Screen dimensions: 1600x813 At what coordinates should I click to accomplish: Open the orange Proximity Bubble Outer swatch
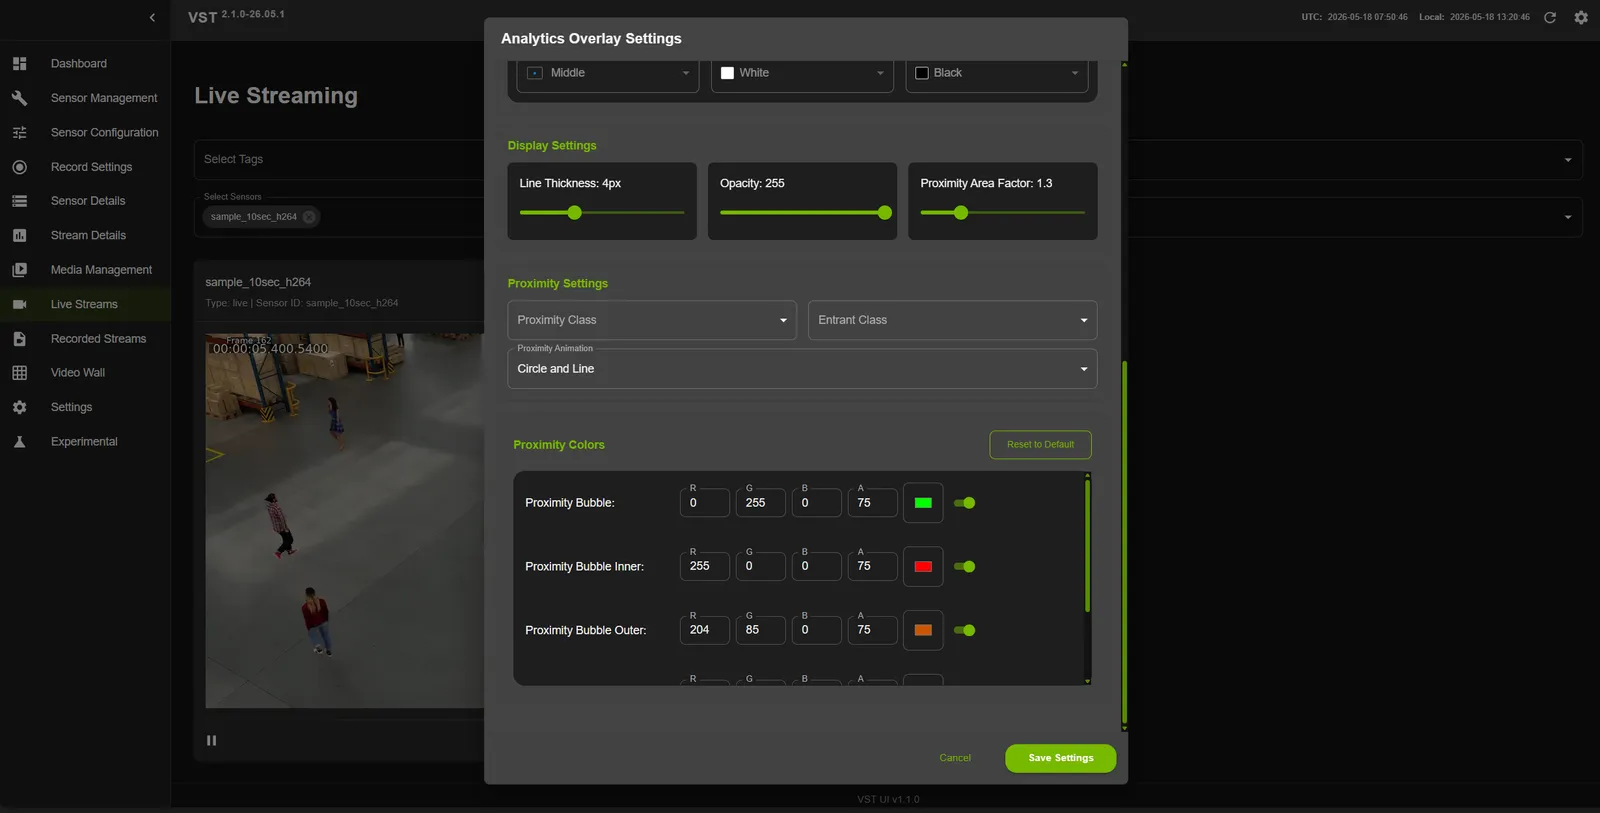coord(923,630)
